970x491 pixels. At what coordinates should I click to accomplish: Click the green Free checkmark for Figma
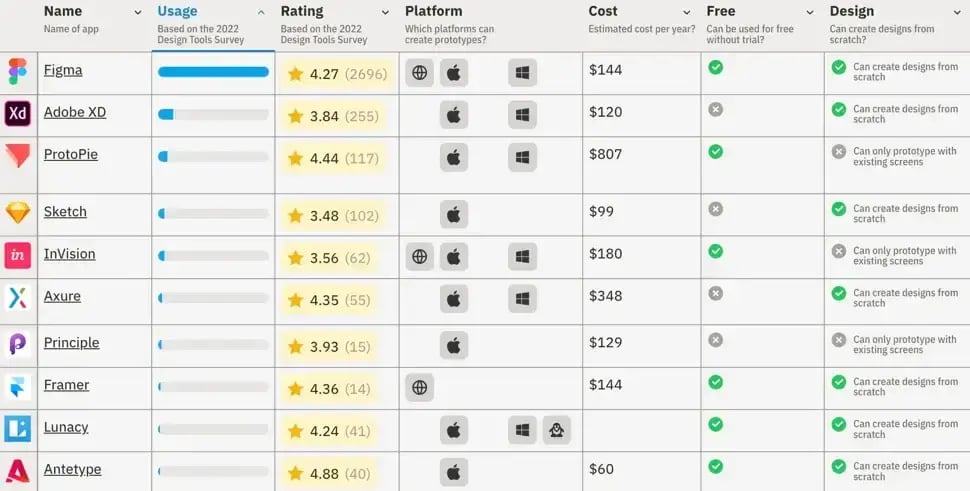716,67
